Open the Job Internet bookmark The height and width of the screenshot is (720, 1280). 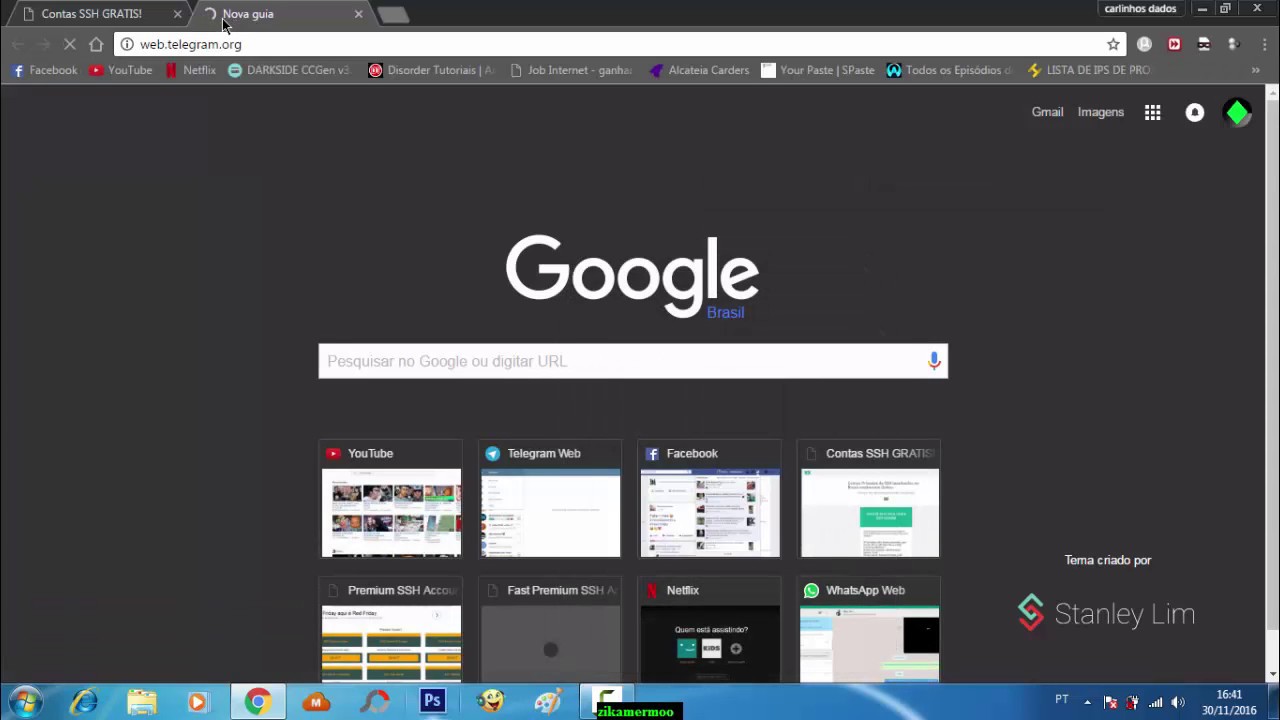[571, 70]
